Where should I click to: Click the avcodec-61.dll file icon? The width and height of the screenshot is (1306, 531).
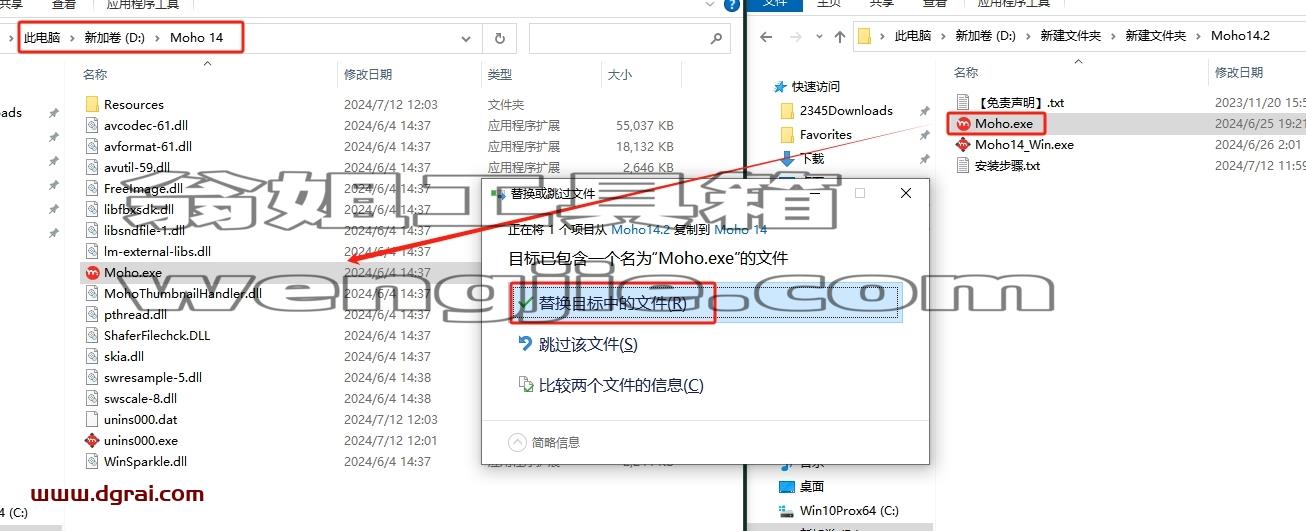click(92, 125)
